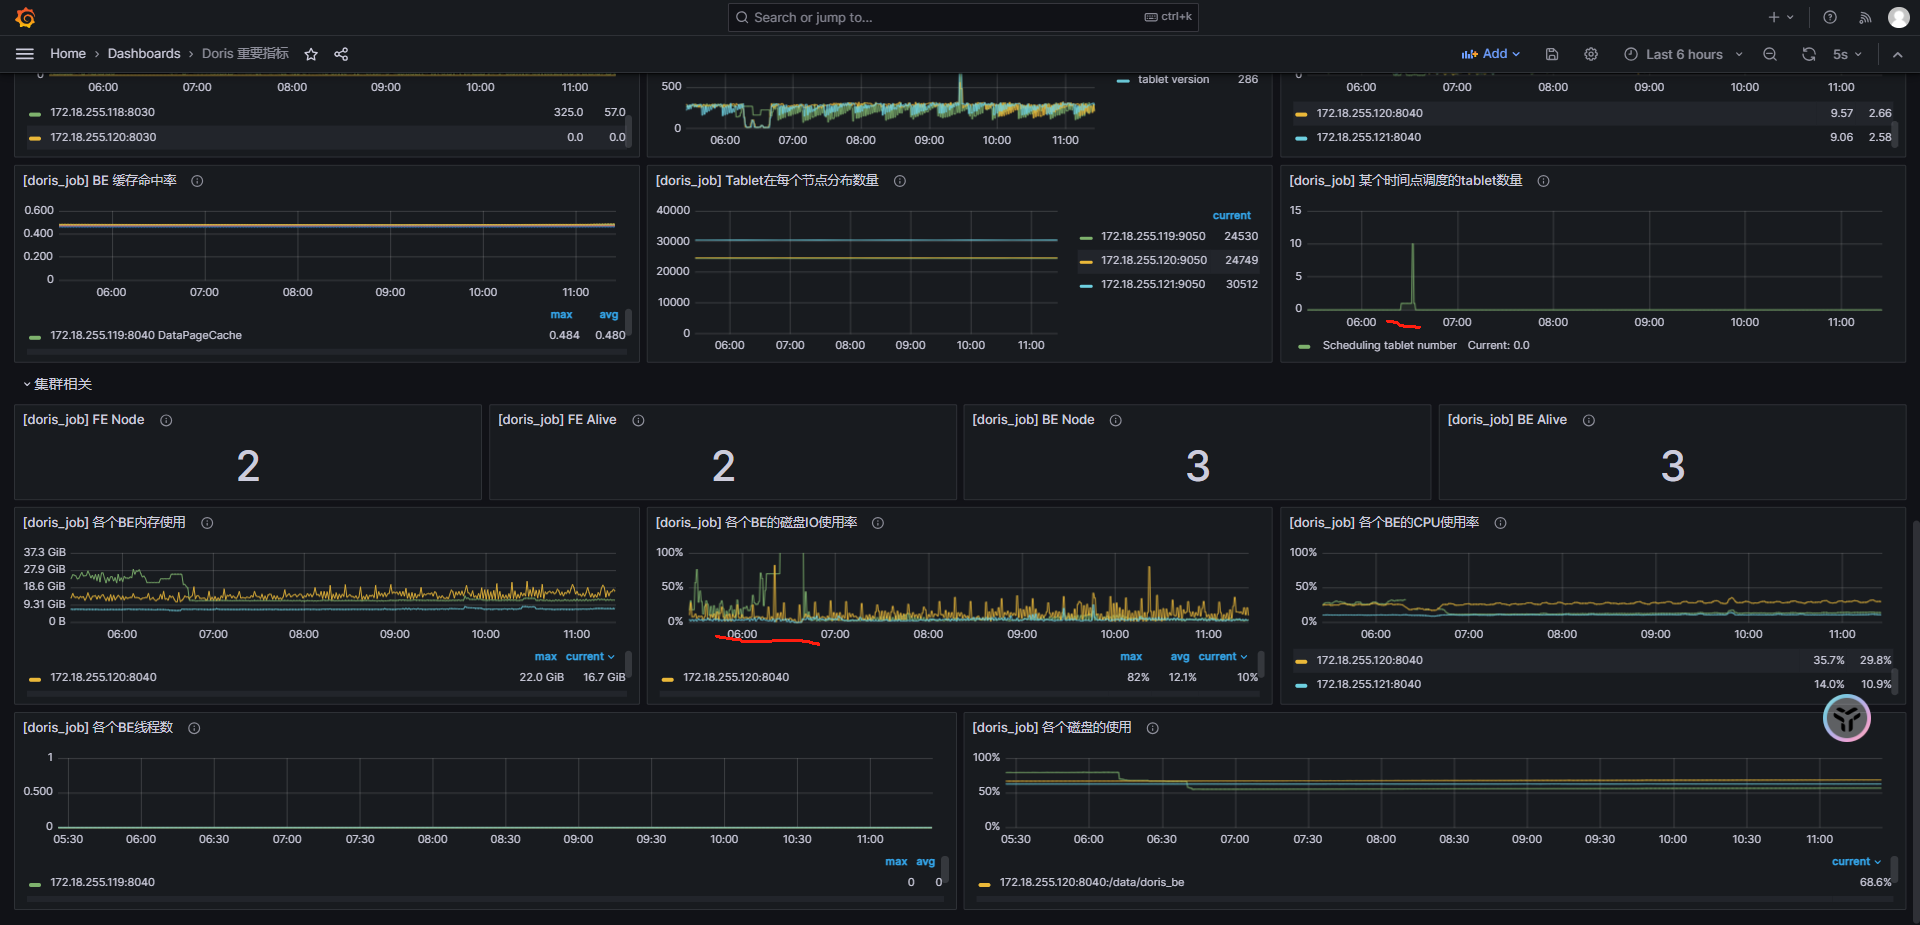Open the Grafana logo home menu
Image resolution: width=1920 pixels, height=925 pixels.
(x=26, y=17)
